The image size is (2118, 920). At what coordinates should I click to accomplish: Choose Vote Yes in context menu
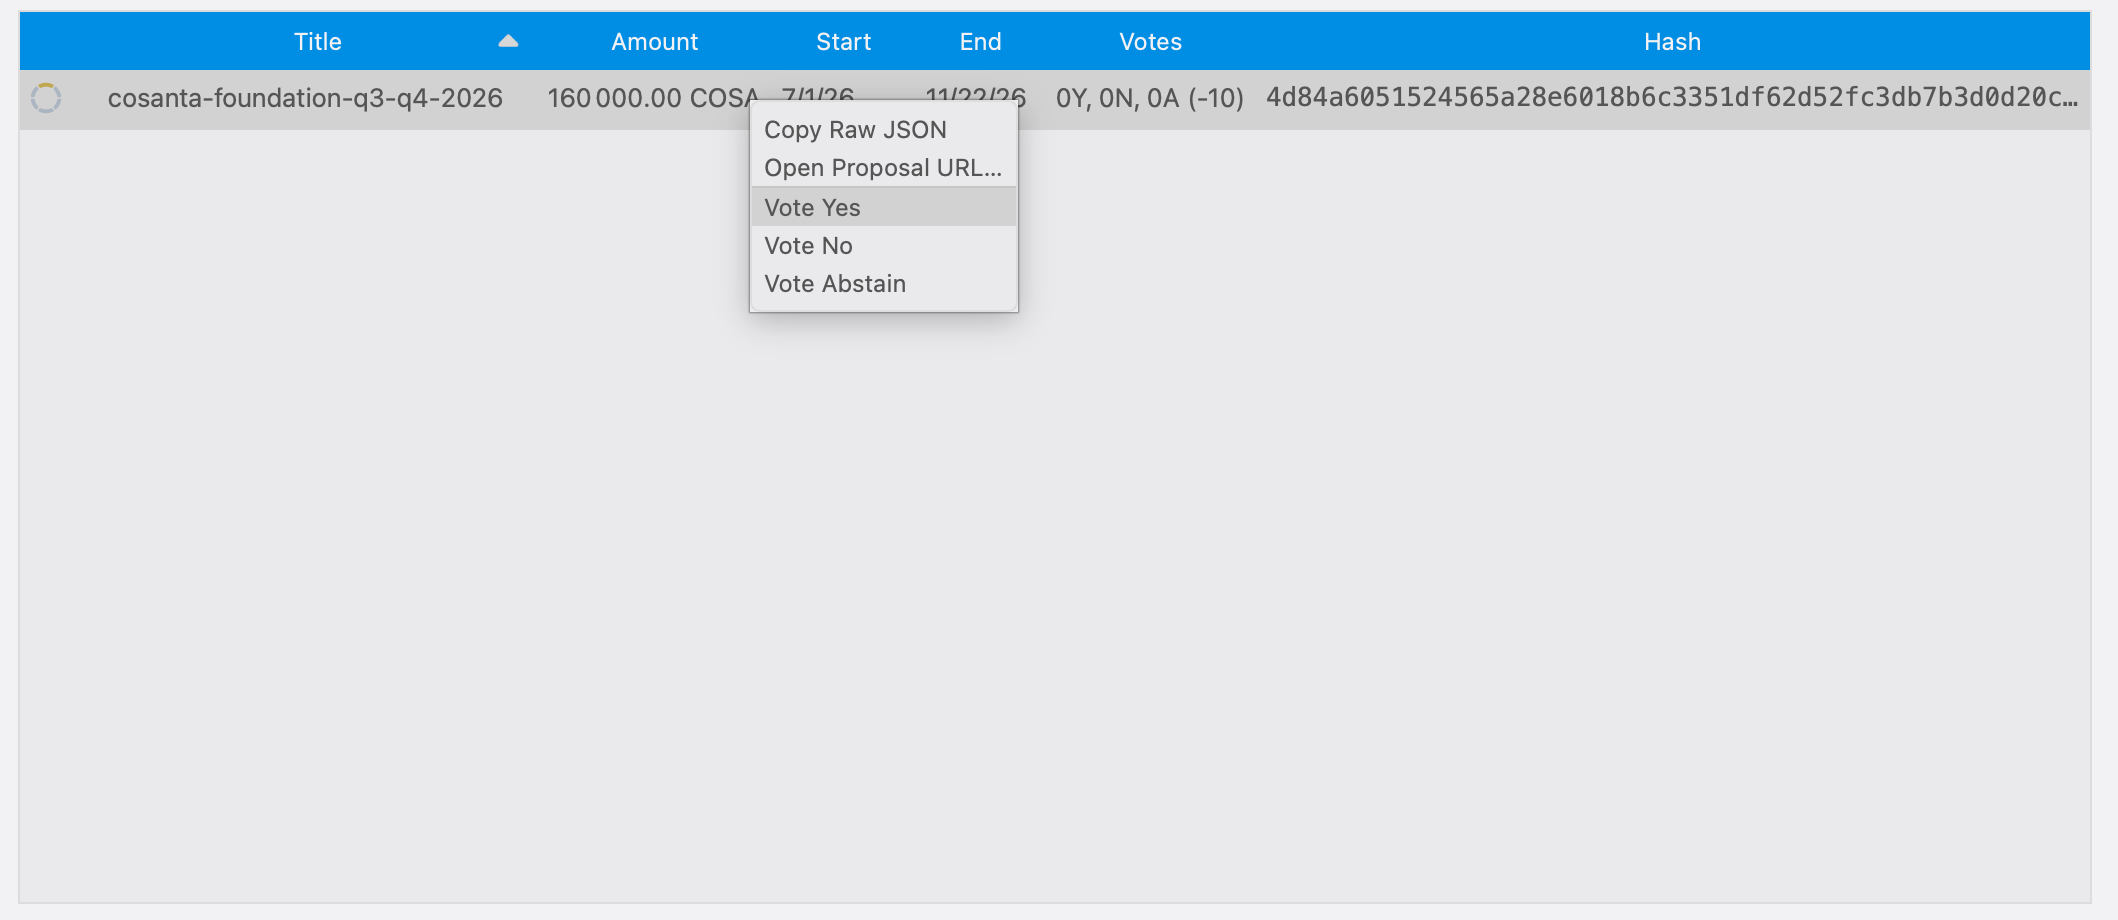[x=884, y=207]
